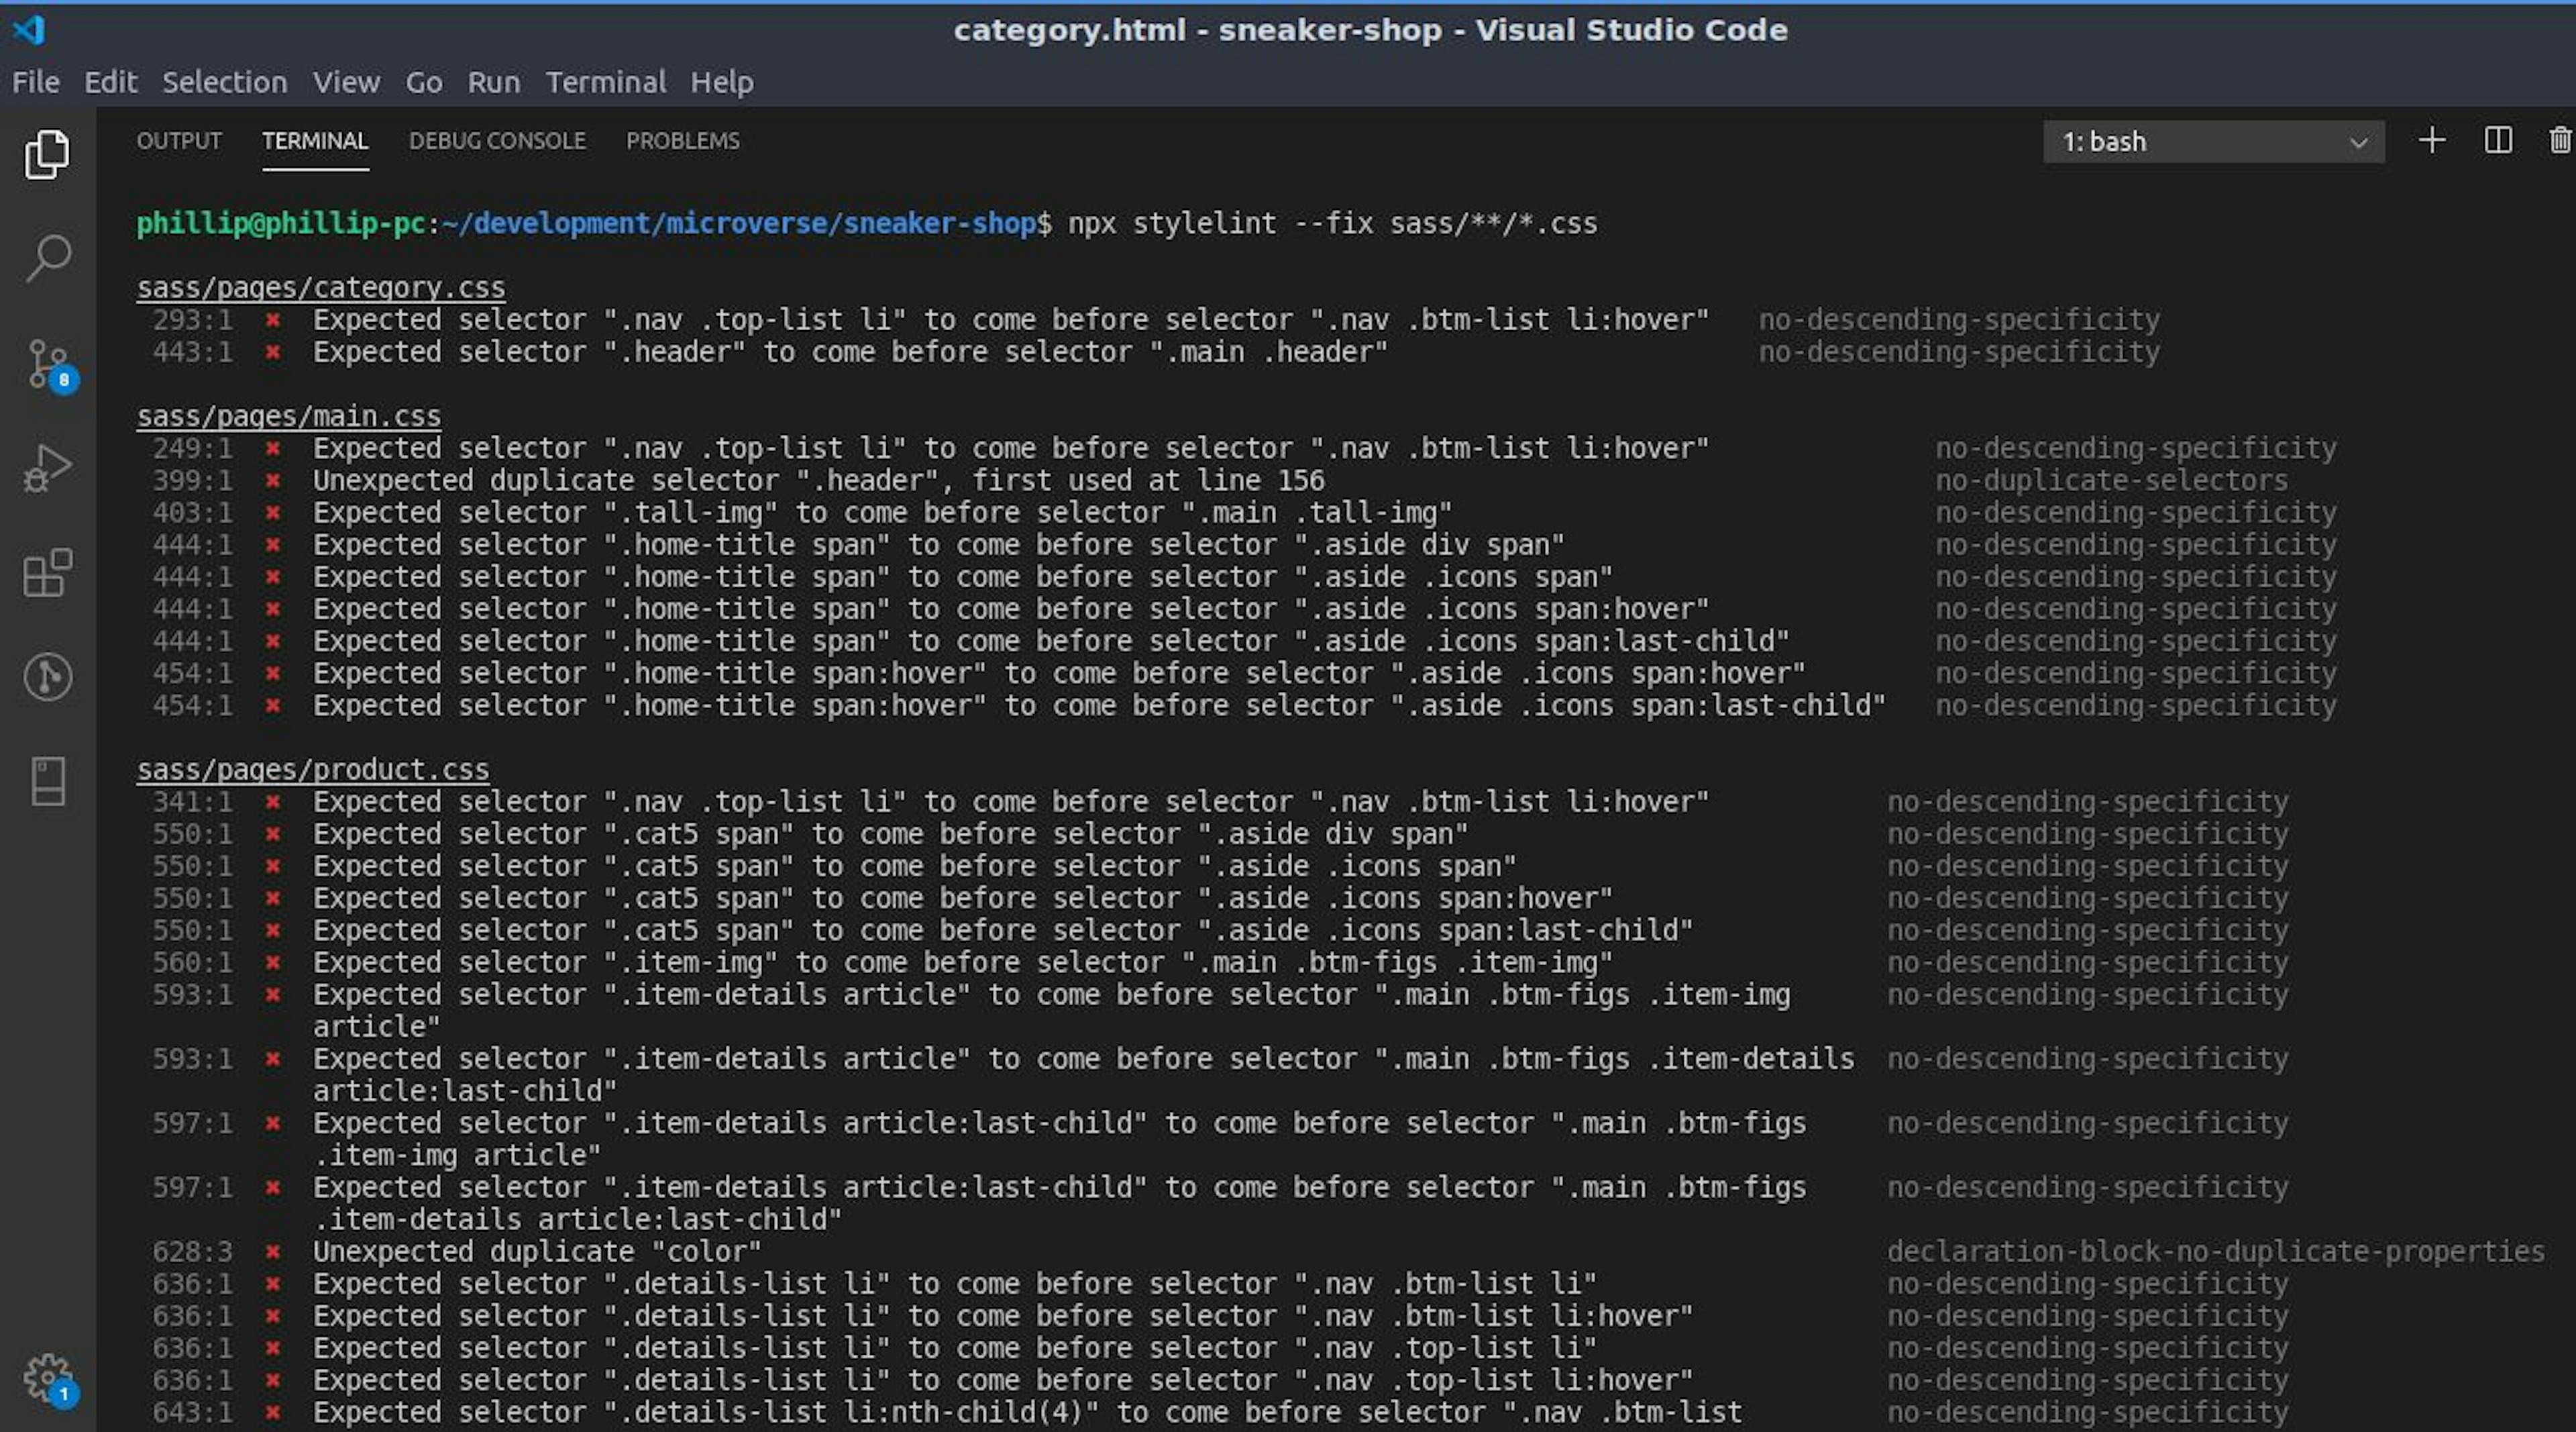Open the Manage gear settings icon
The height and width of the screenshot is (1432, 2576).
click(x=49, y=1380)
